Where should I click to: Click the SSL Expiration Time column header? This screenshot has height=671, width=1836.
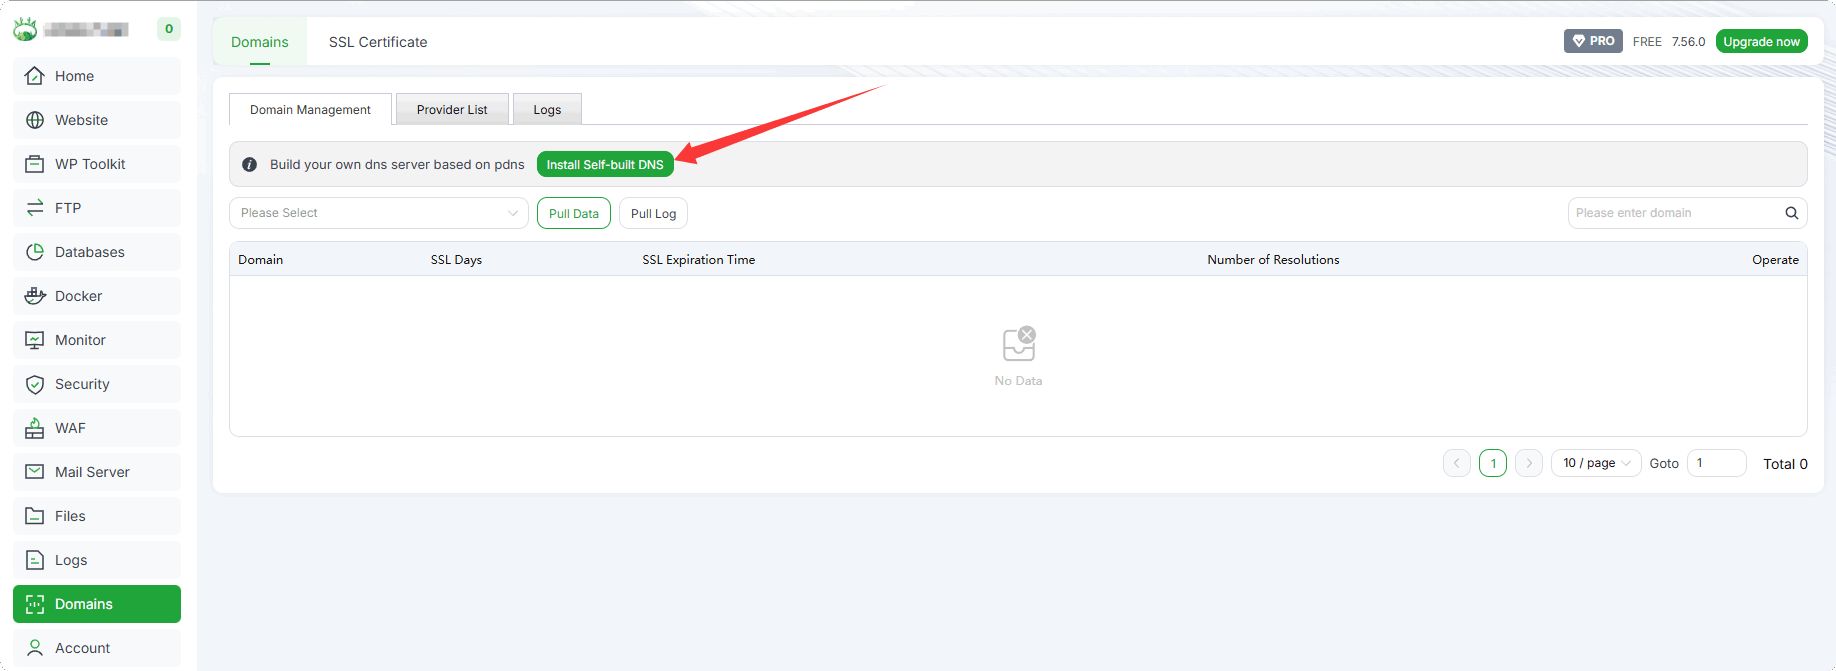coord(699,260)
